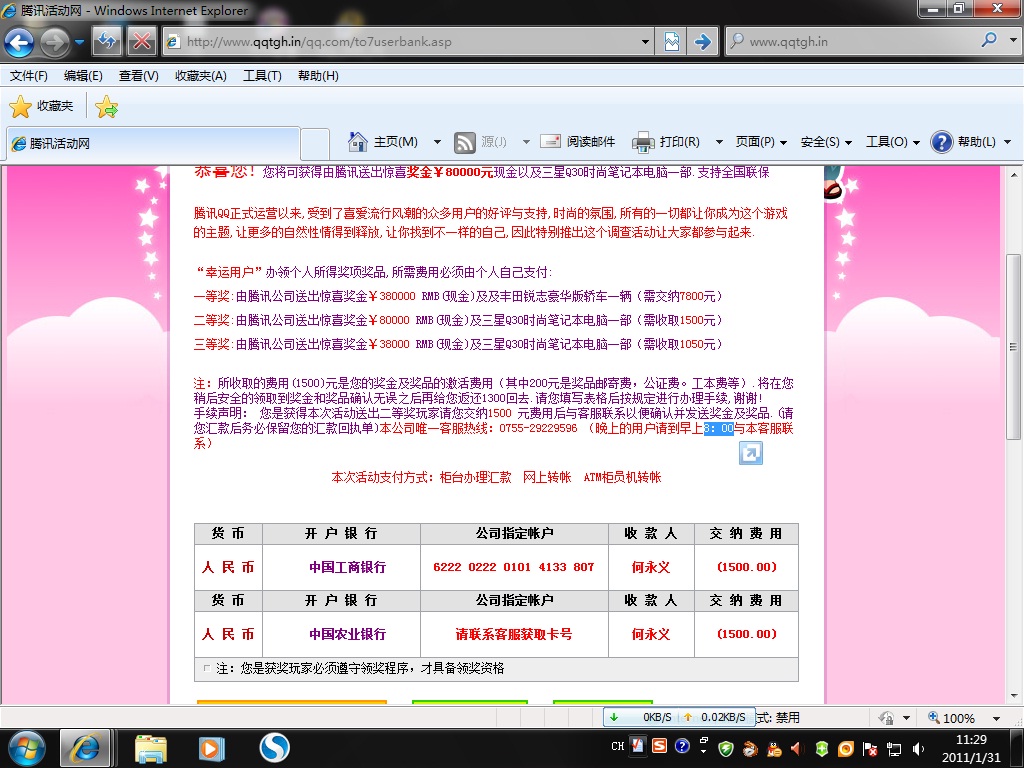Click the Action Center flag tray icon
This screenshot has width=1024, height=768.
point(870,748)
